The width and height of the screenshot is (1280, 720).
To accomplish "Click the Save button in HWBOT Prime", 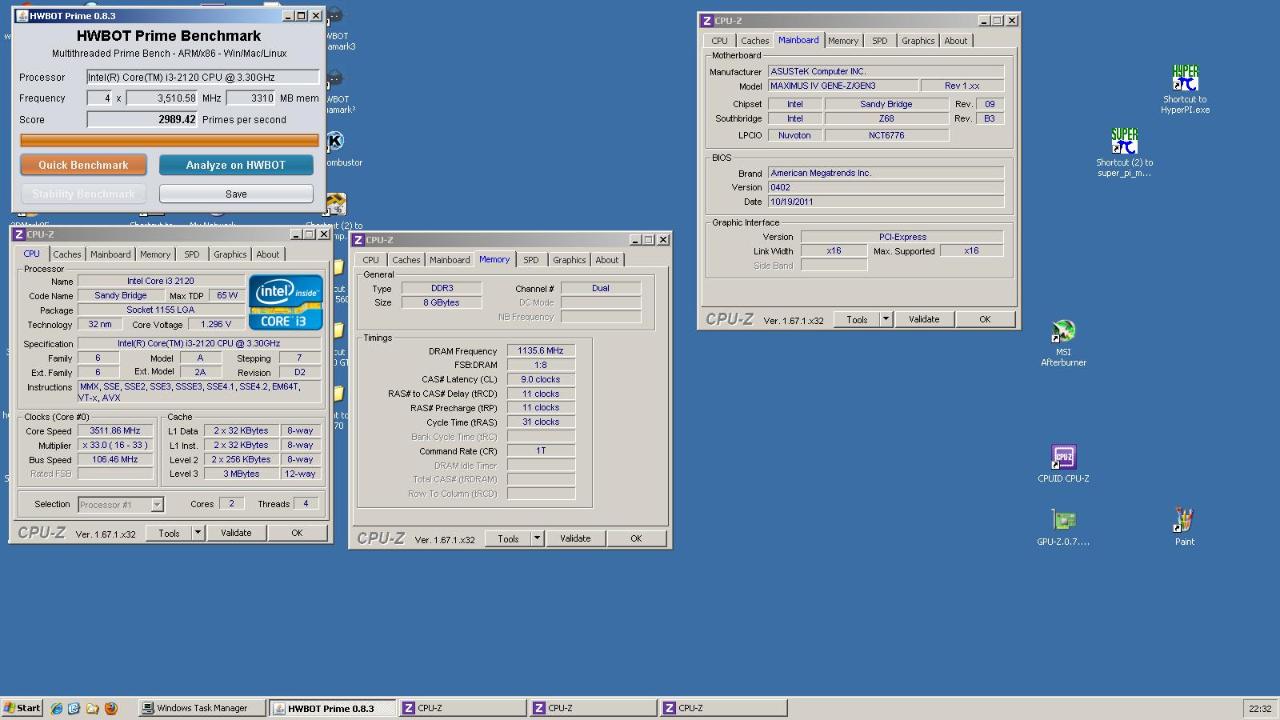I will (x=236, y=194).
